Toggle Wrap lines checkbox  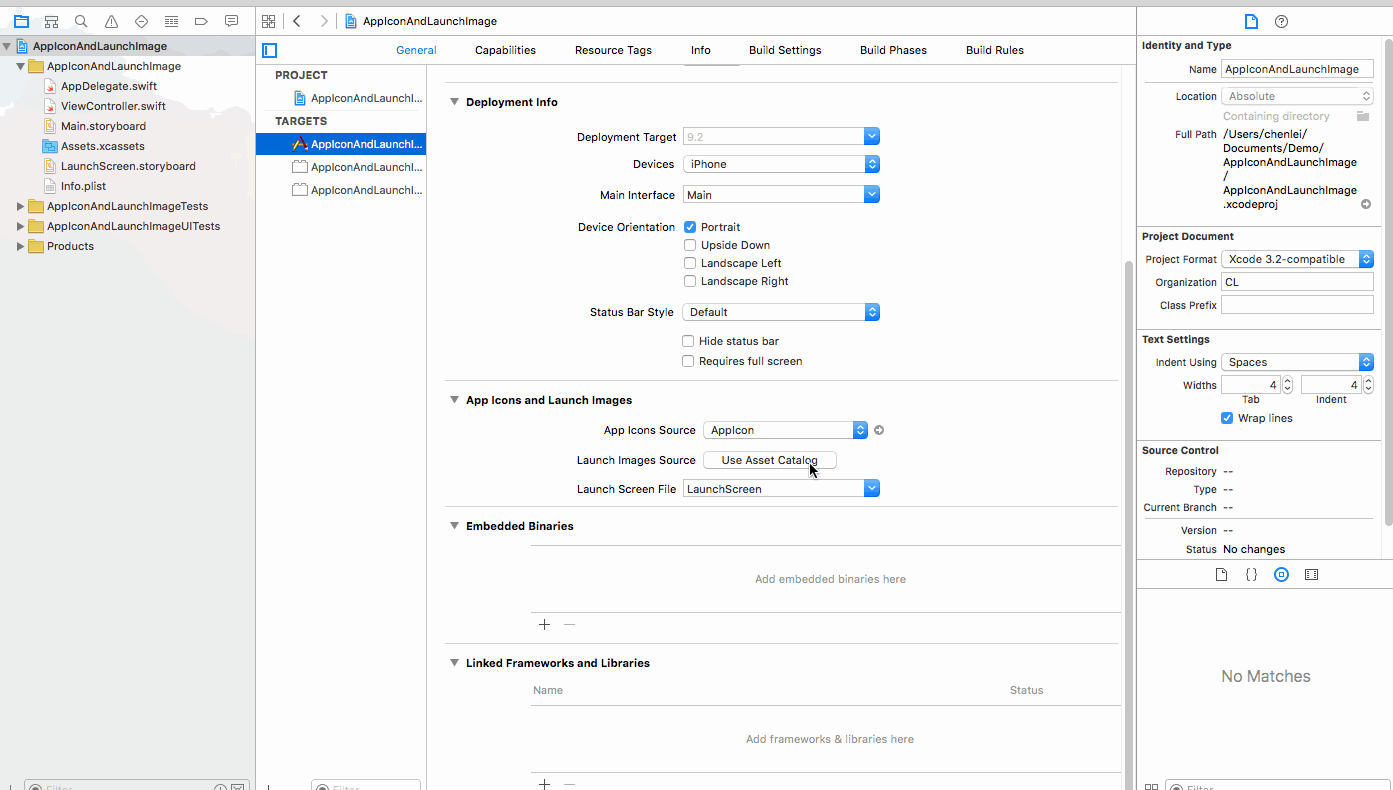(x=1227, y=418)
